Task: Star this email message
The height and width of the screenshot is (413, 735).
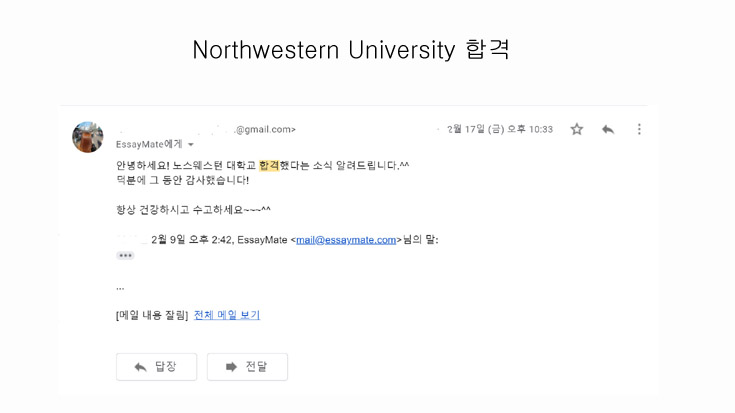Action: [x=577, y=129]
